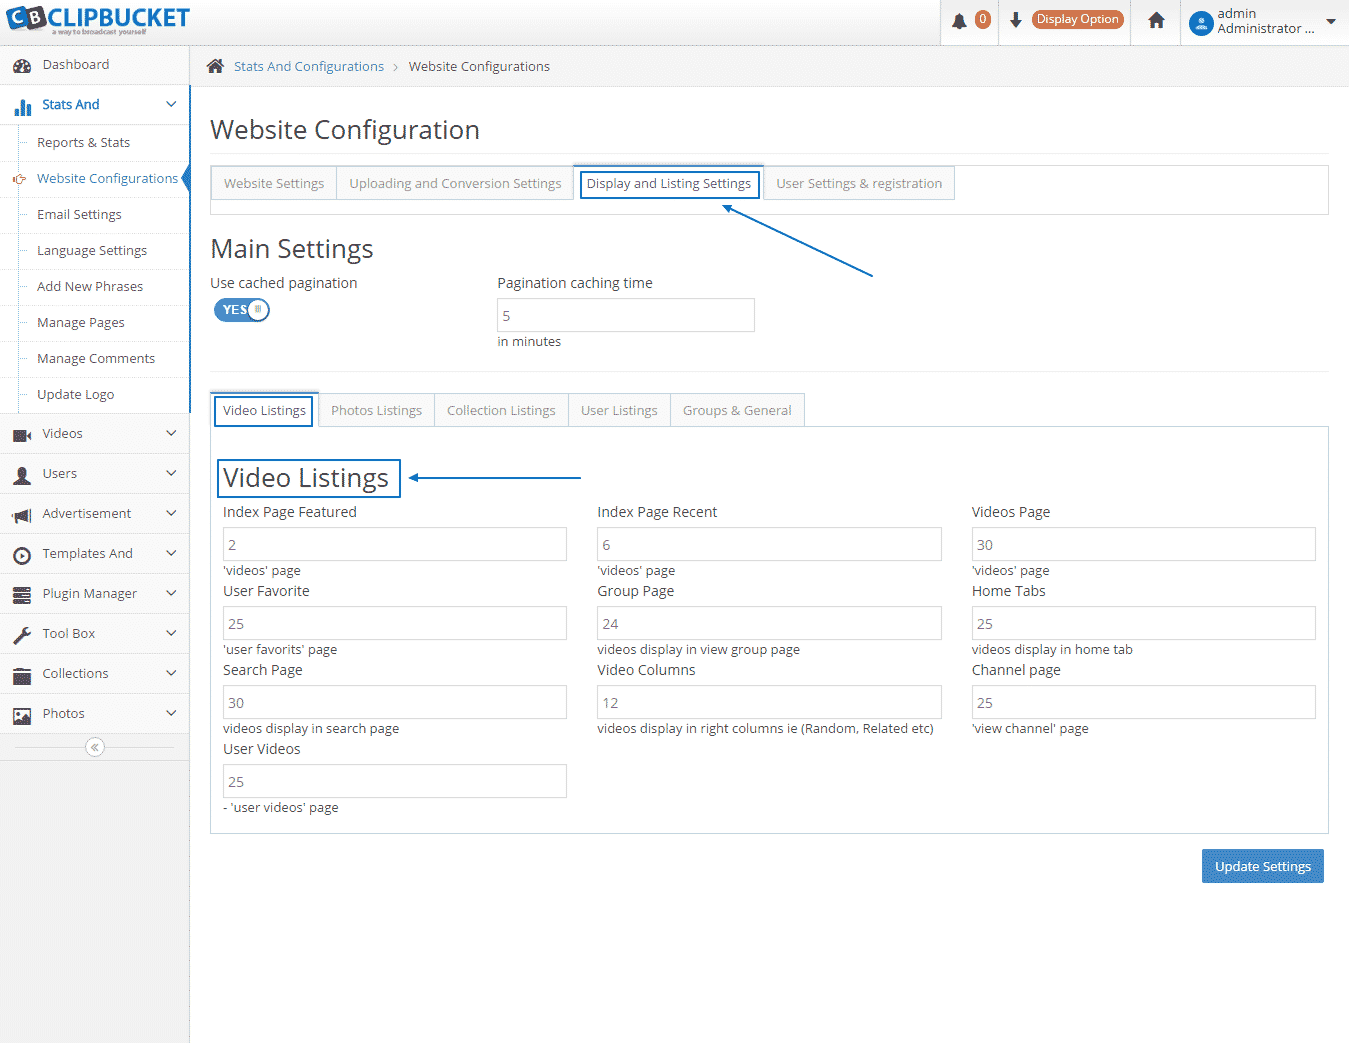Click the Pagination caching time input field
The height and width of the screenshot is (1043, 1349).
[x=625, y=315]
